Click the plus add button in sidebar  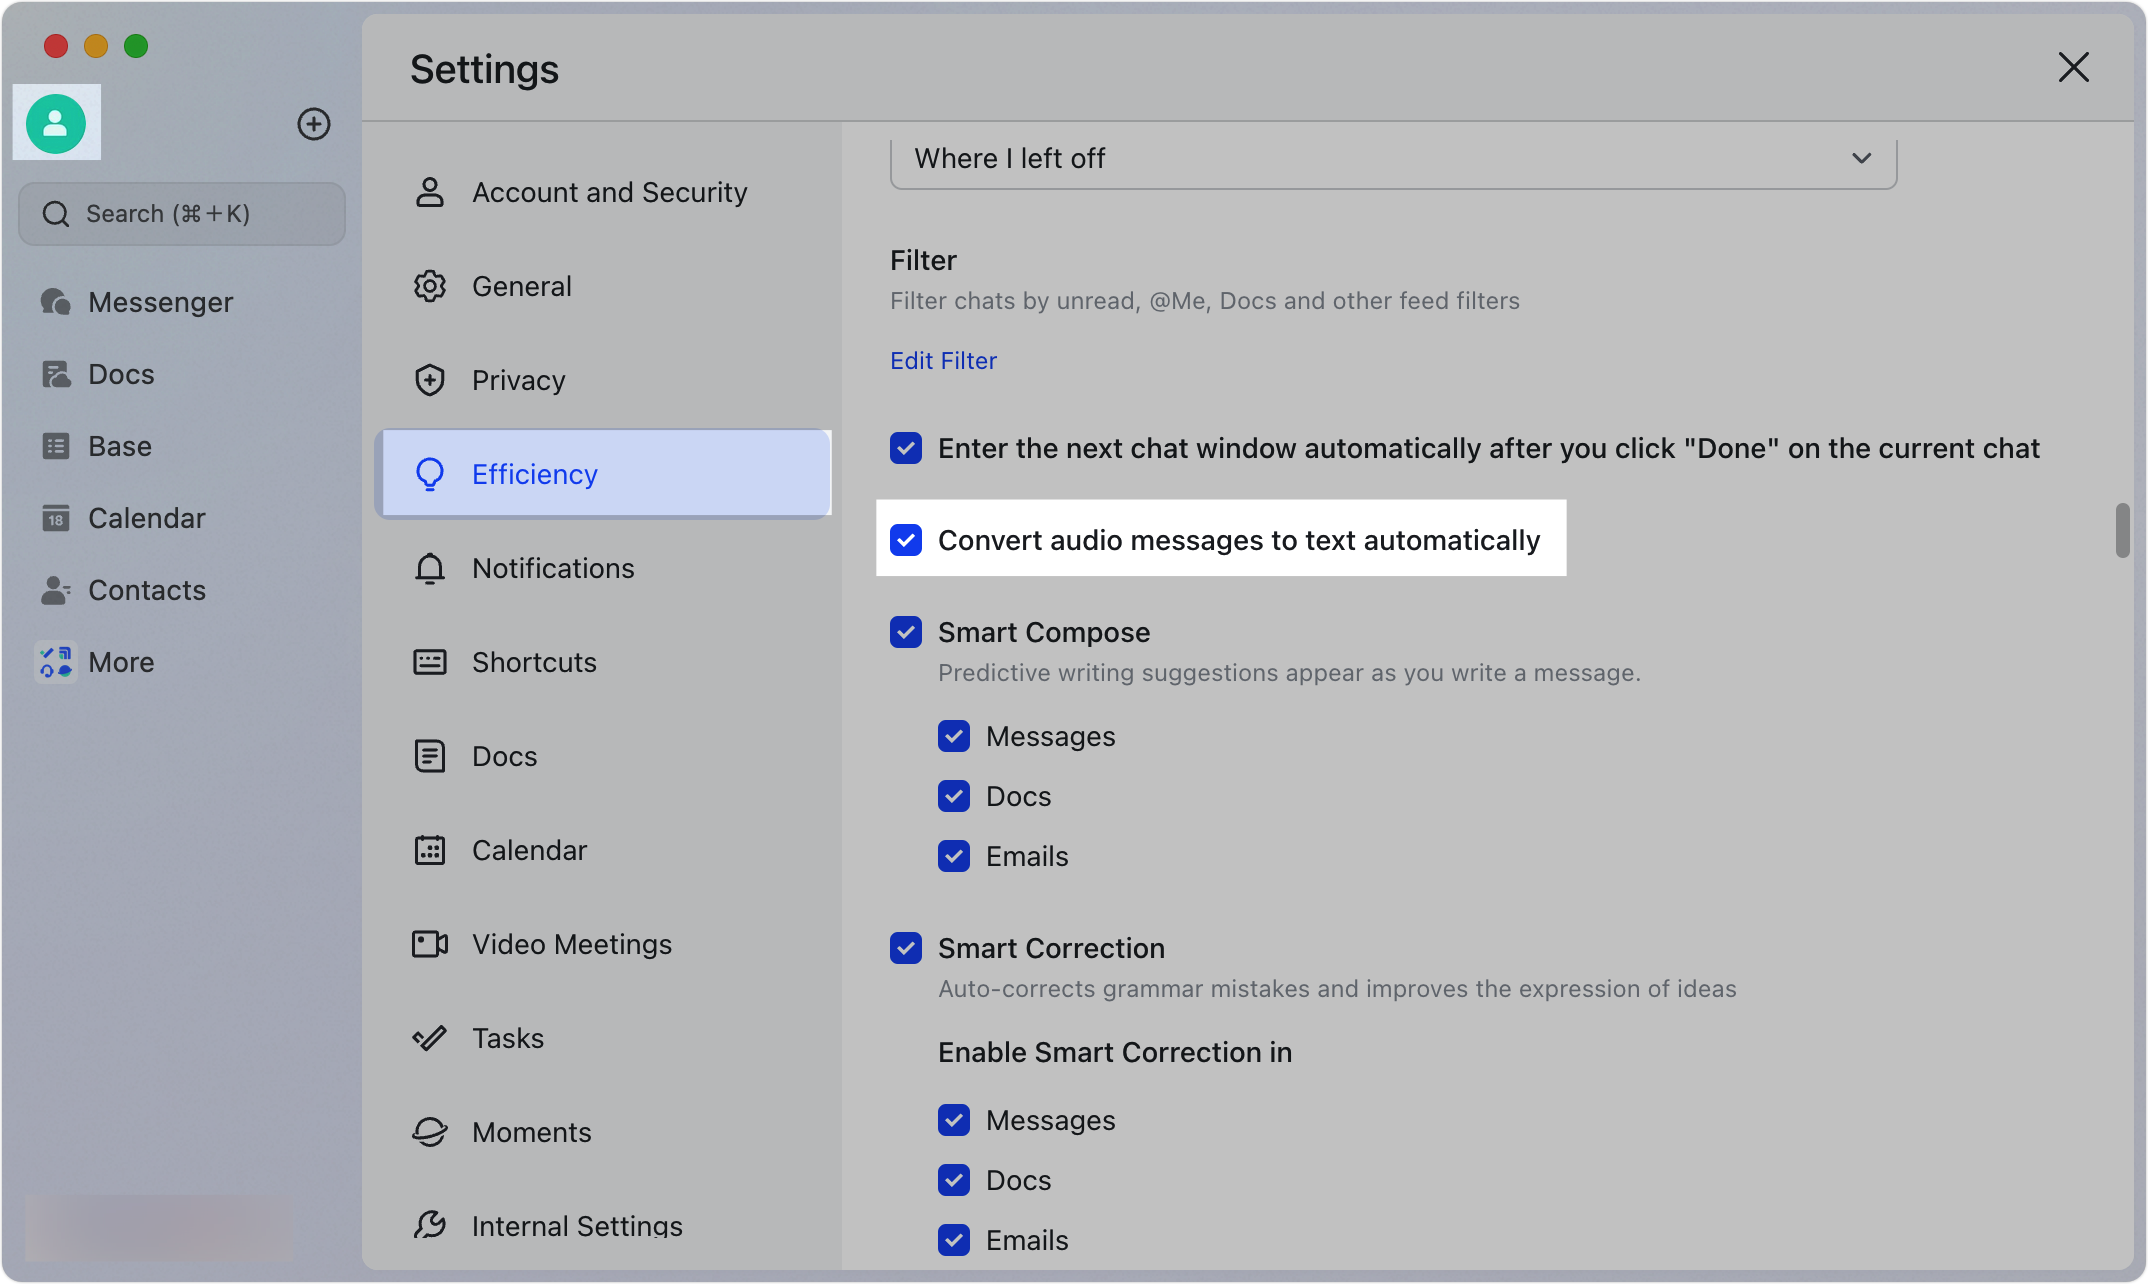[x=314, y=124]
